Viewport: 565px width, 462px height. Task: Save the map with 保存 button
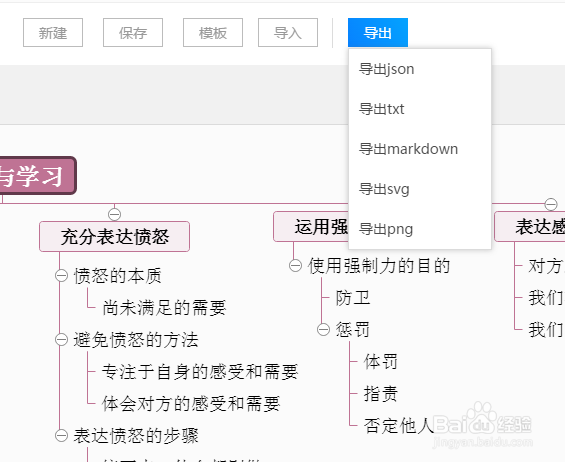[x=133, y=33]
